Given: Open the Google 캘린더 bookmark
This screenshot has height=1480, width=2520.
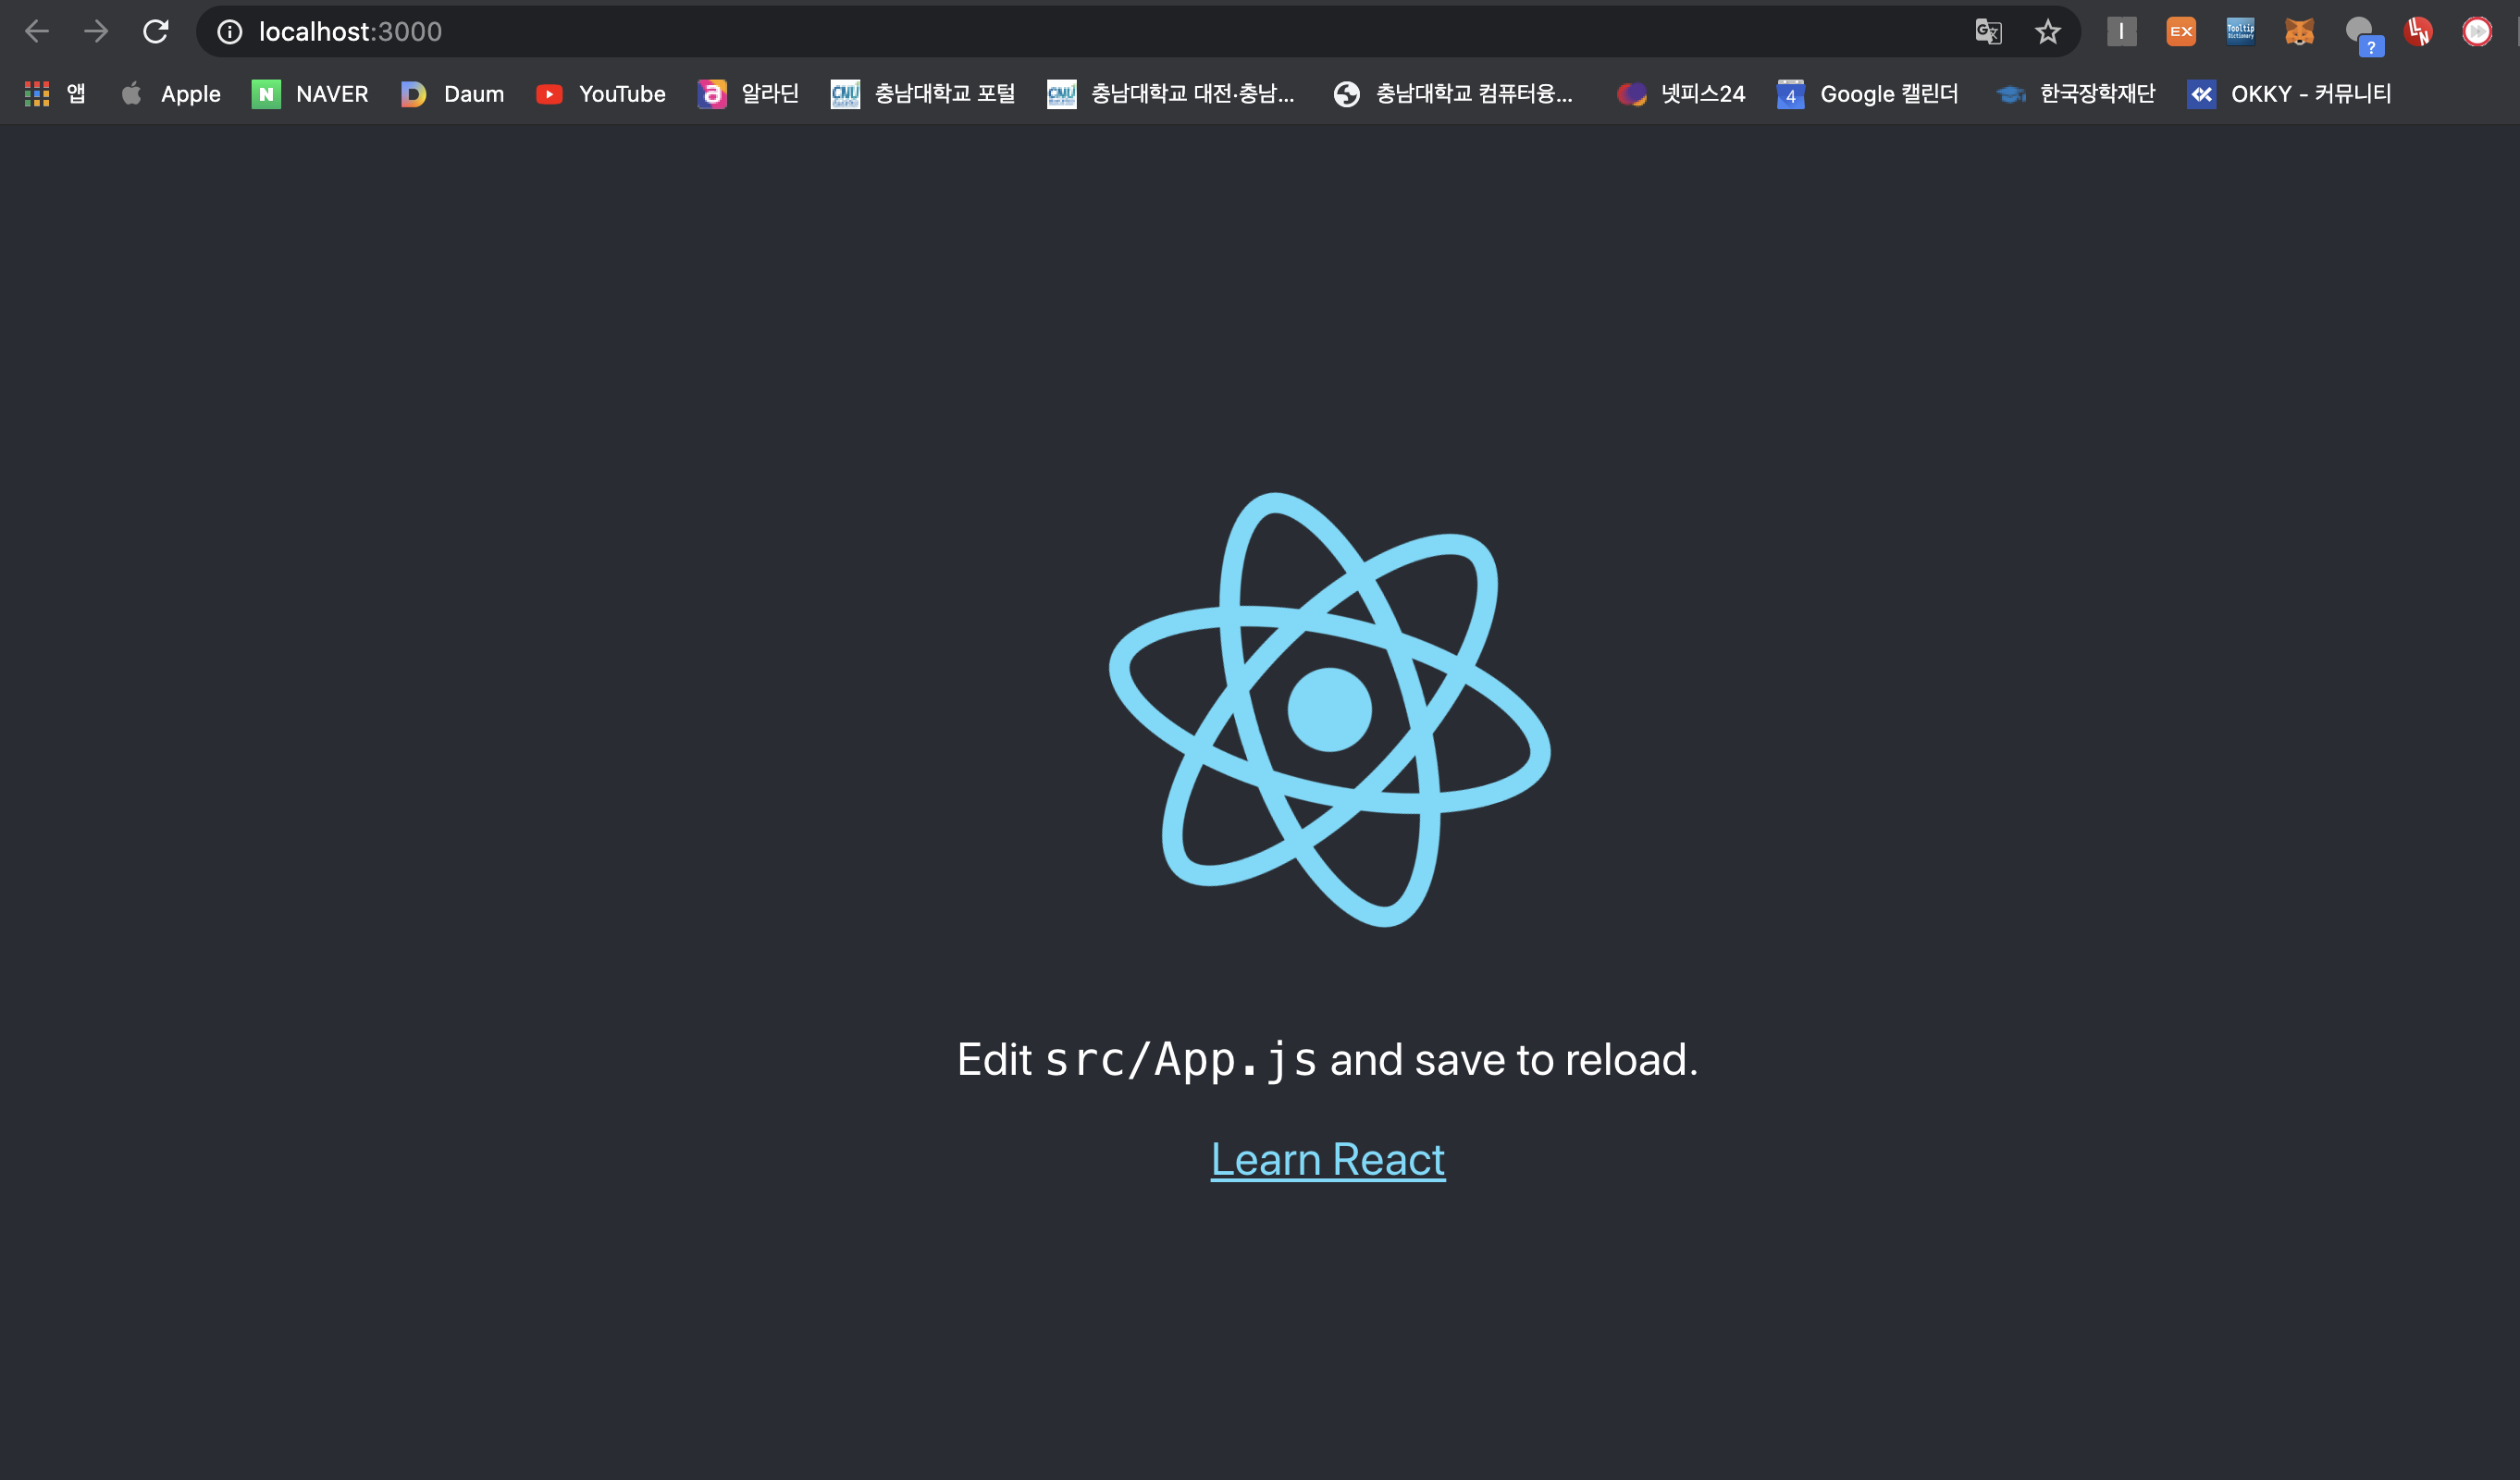Looking at the screenshot, I should click(1867, 94).
